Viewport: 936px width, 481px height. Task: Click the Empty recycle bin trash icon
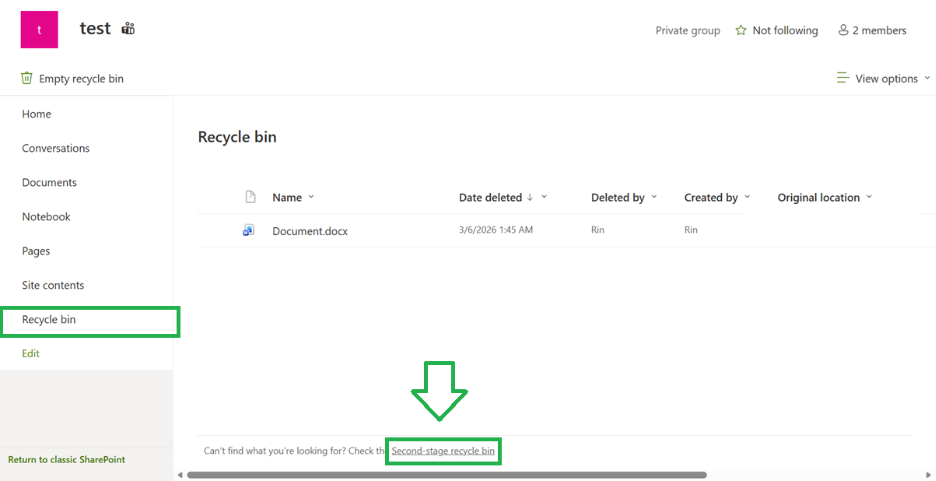[27, 78]
